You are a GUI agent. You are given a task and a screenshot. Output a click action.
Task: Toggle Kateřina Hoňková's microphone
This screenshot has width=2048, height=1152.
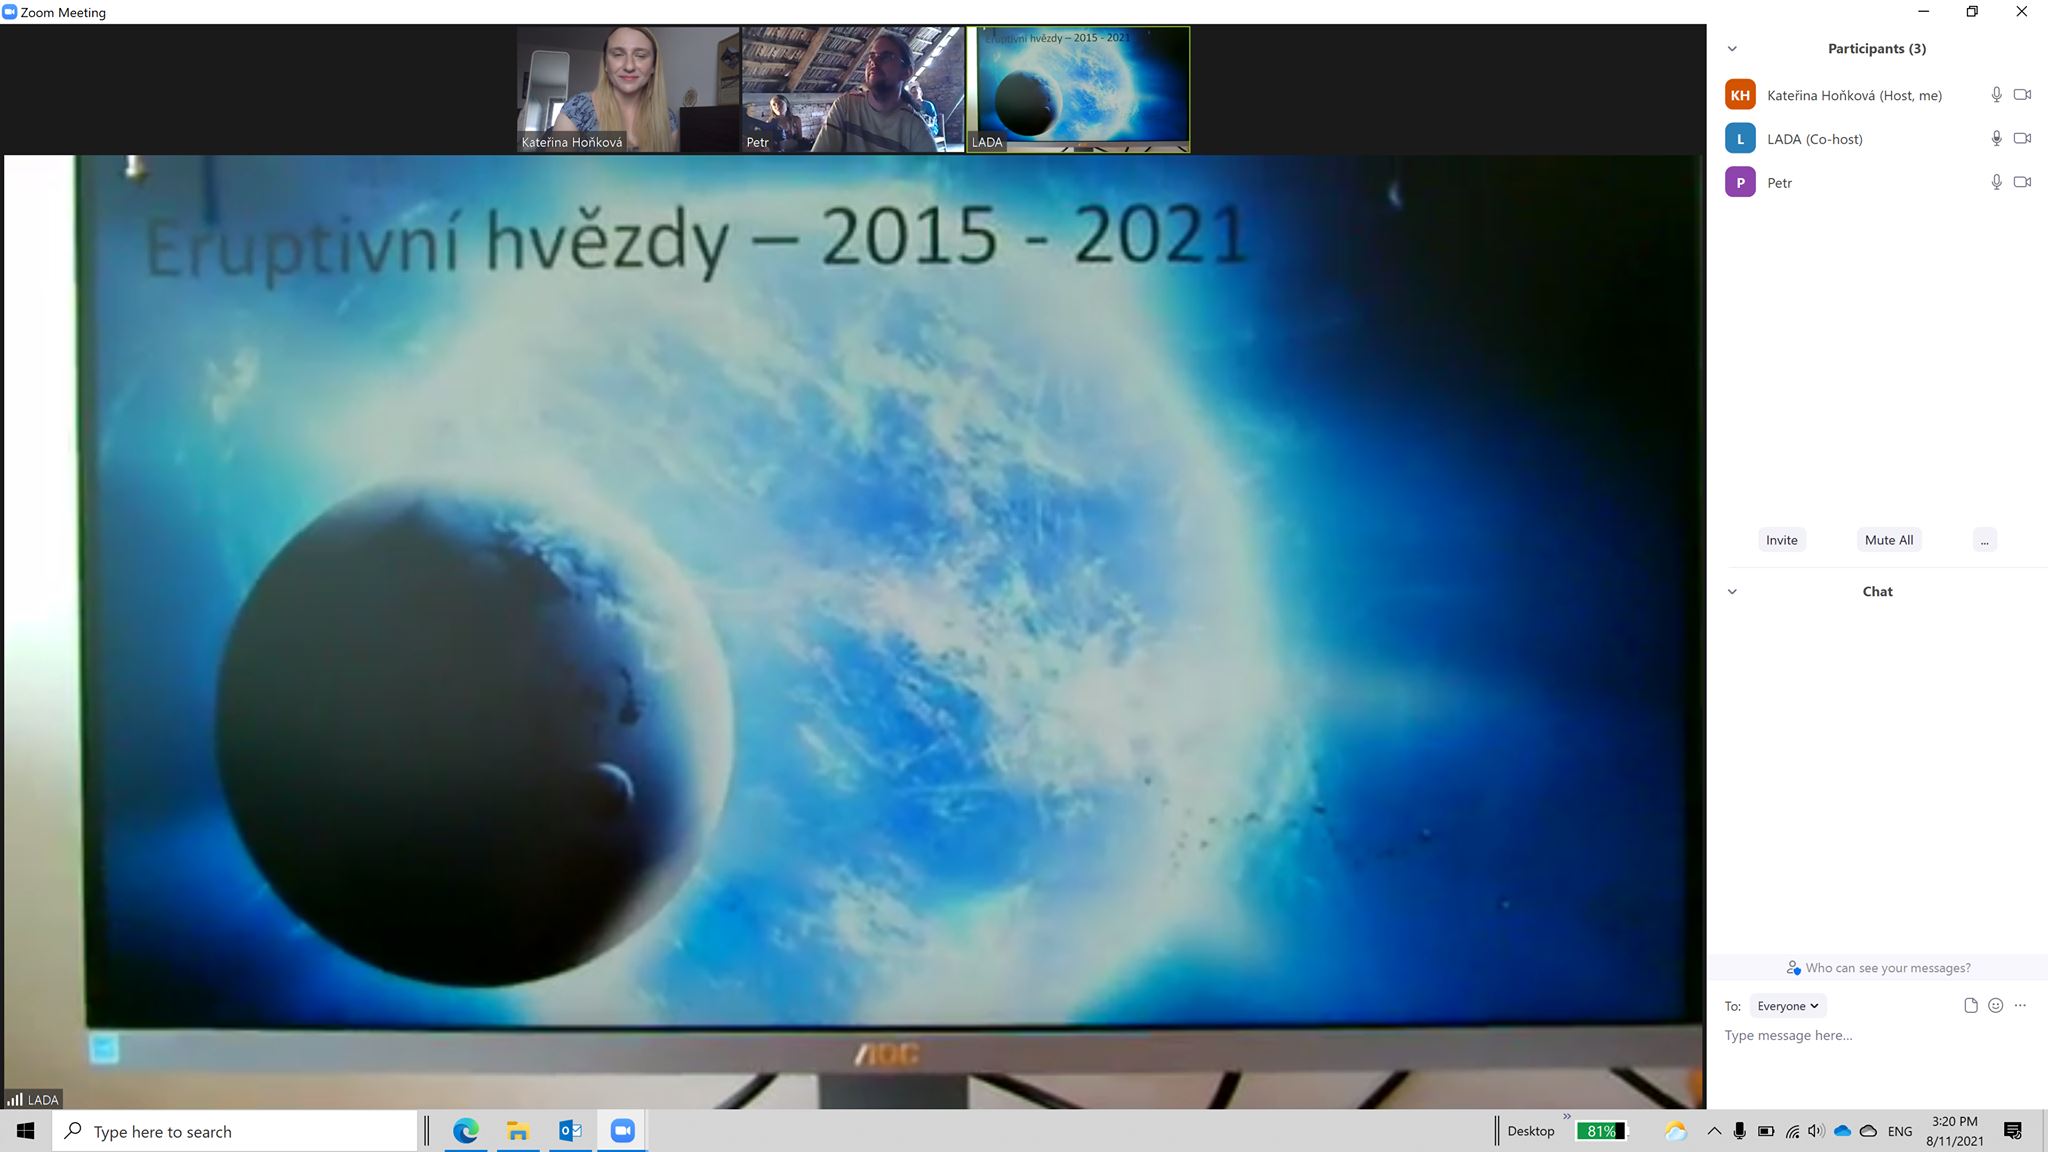(1996, 95)
